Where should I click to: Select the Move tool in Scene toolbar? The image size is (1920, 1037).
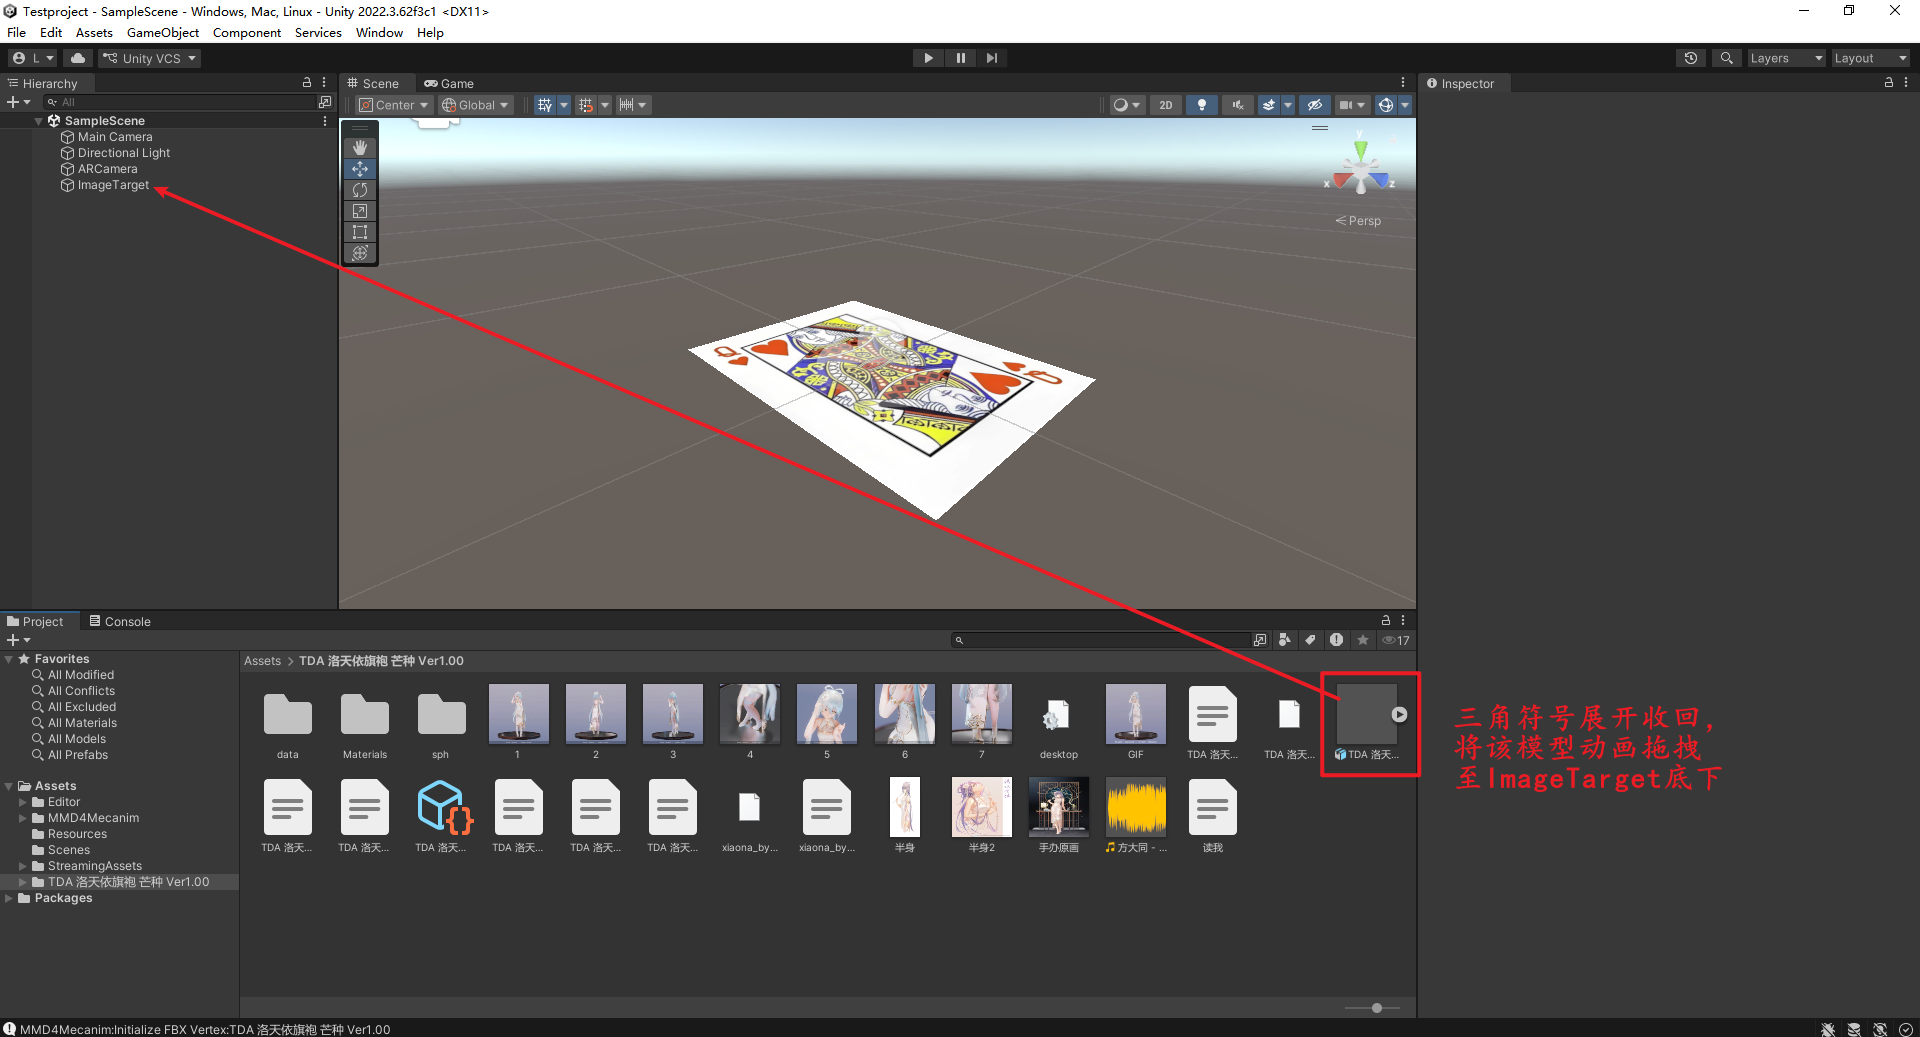pos(360,168)
